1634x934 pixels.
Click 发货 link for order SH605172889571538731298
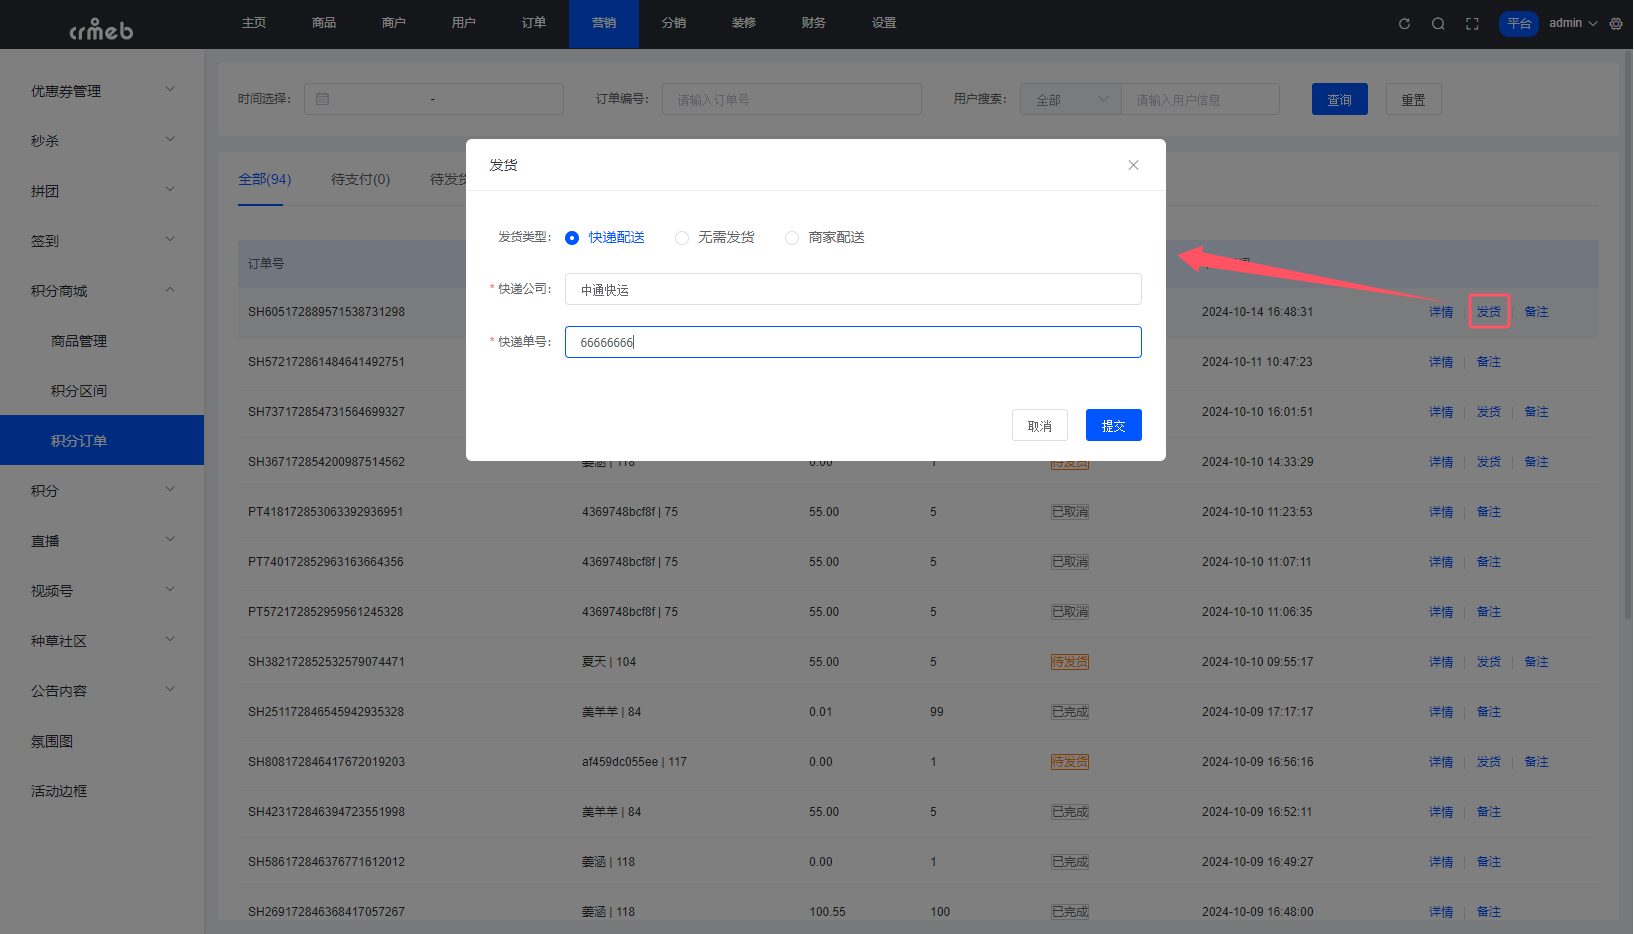point(1489,312)
